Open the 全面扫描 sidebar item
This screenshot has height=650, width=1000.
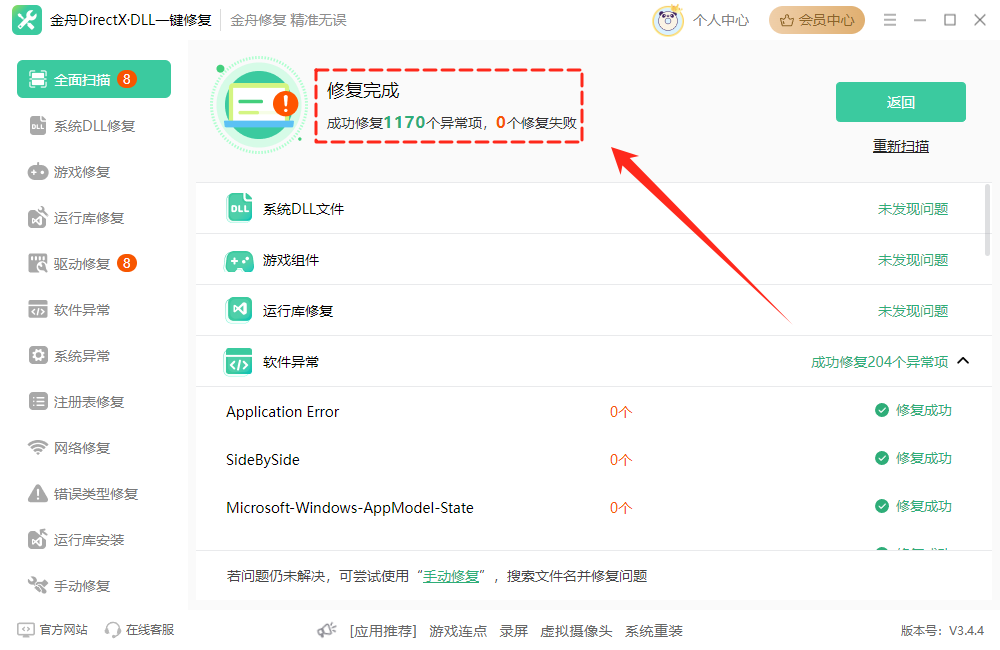[x=94, y=79]
